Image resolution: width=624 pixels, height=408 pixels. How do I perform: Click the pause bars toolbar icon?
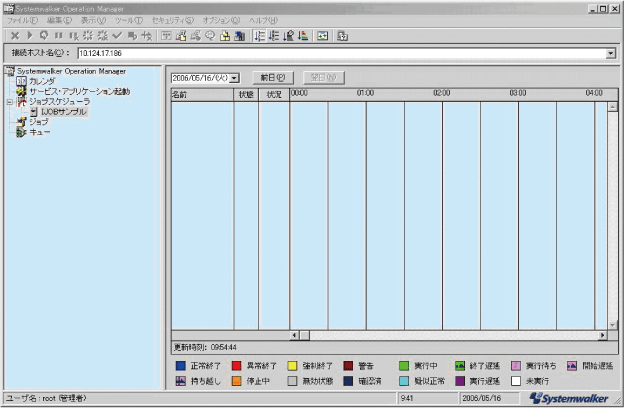point(59,36)
